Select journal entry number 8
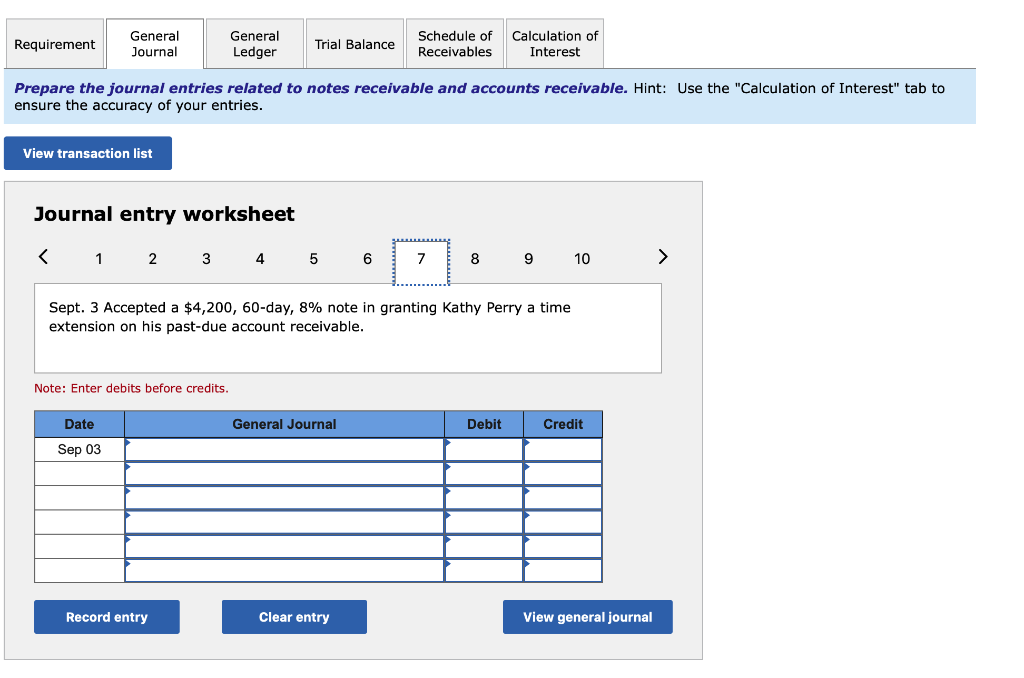The width and height of the screenshot is (1024, 678). 475,259
